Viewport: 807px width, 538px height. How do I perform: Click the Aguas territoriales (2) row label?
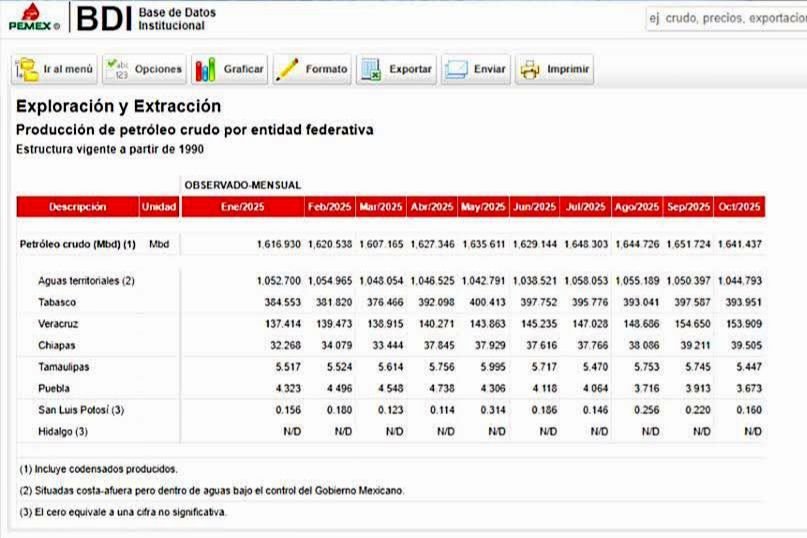(x=86, y=281)
